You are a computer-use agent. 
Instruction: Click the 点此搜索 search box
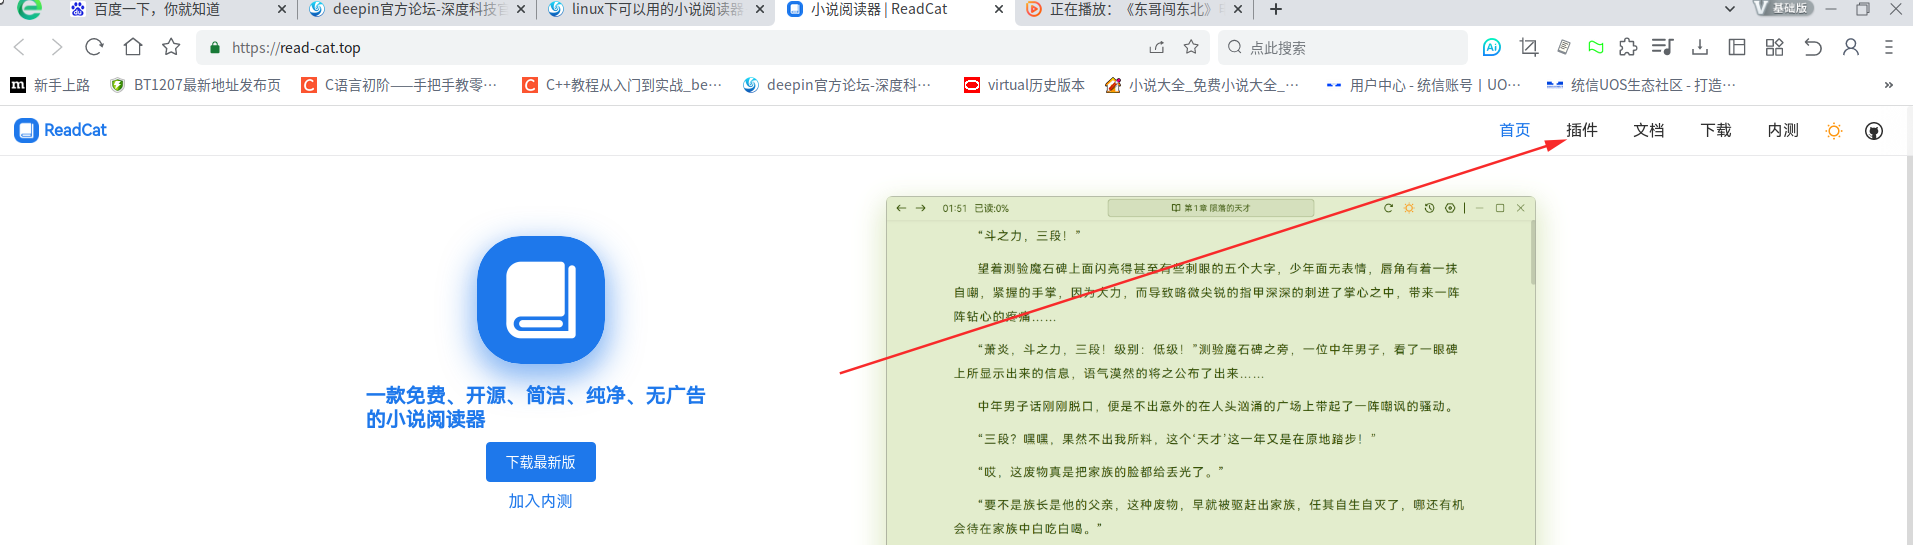1342,47
